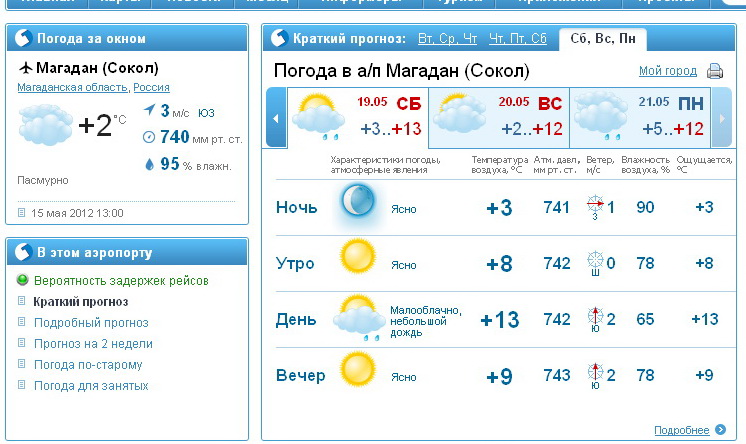Switch to the Чт, Пт, Сб forecast tab

coord(518,39)
